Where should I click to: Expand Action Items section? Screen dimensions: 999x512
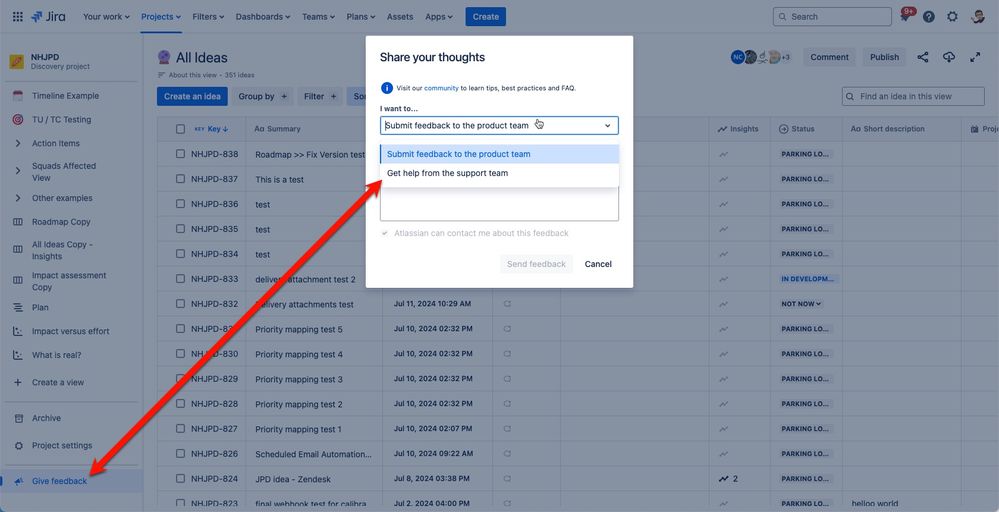[x=18, y=143]
